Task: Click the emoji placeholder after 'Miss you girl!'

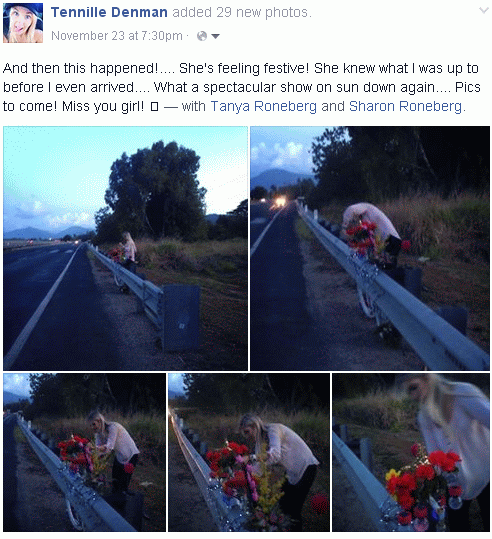Action: coord(154,107)
